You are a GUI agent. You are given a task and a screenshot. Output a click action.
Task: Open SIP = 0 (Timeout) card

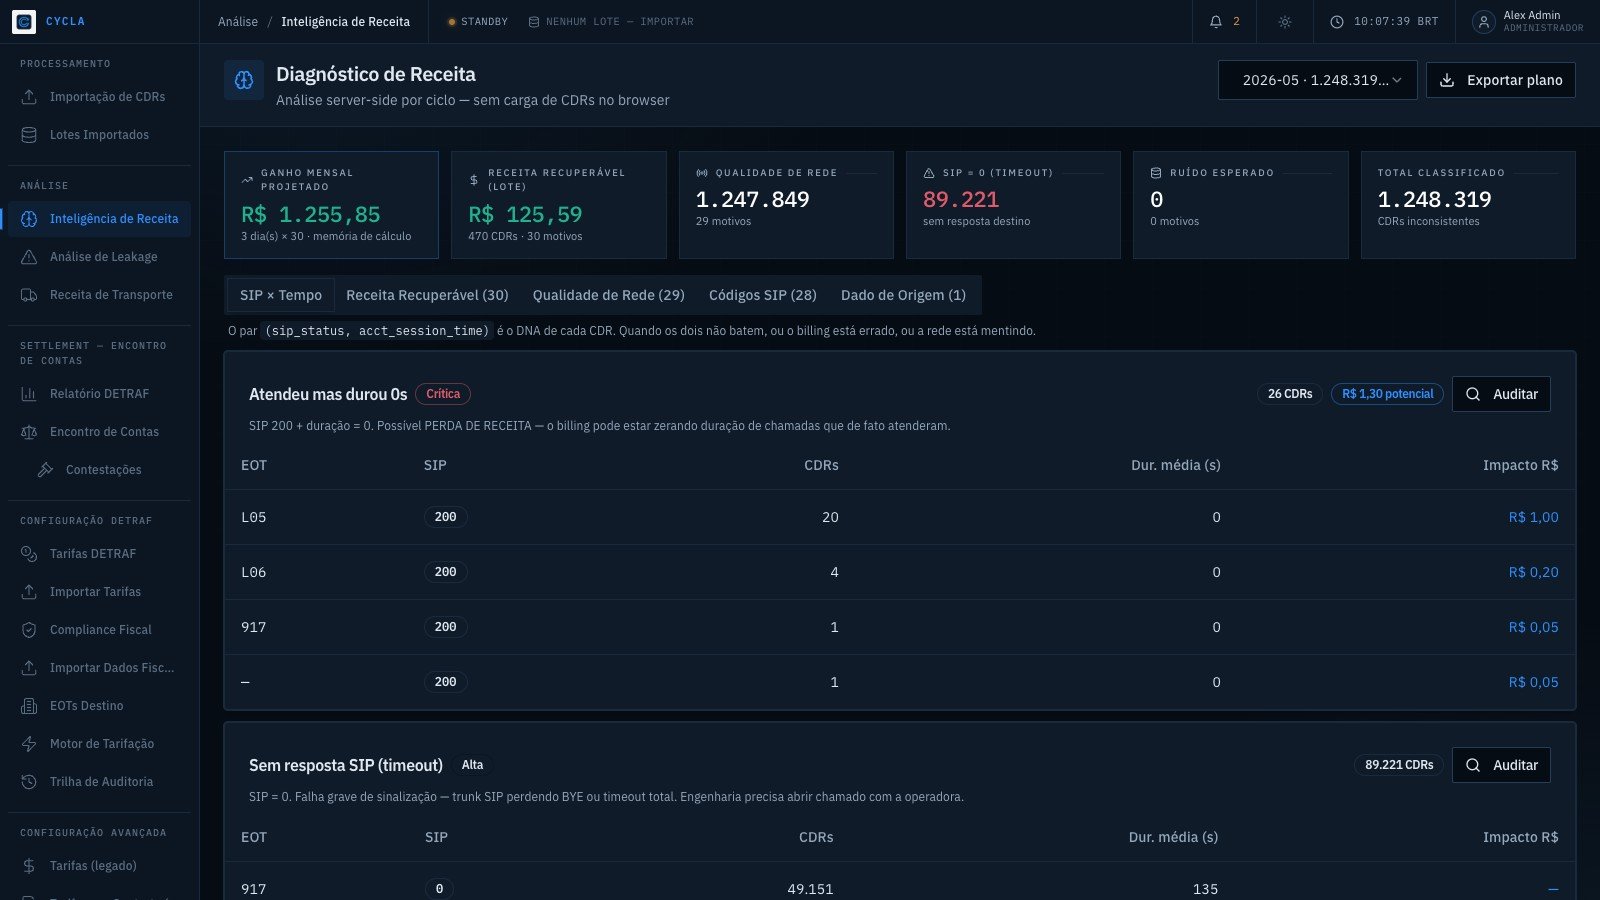point(1013,205)
